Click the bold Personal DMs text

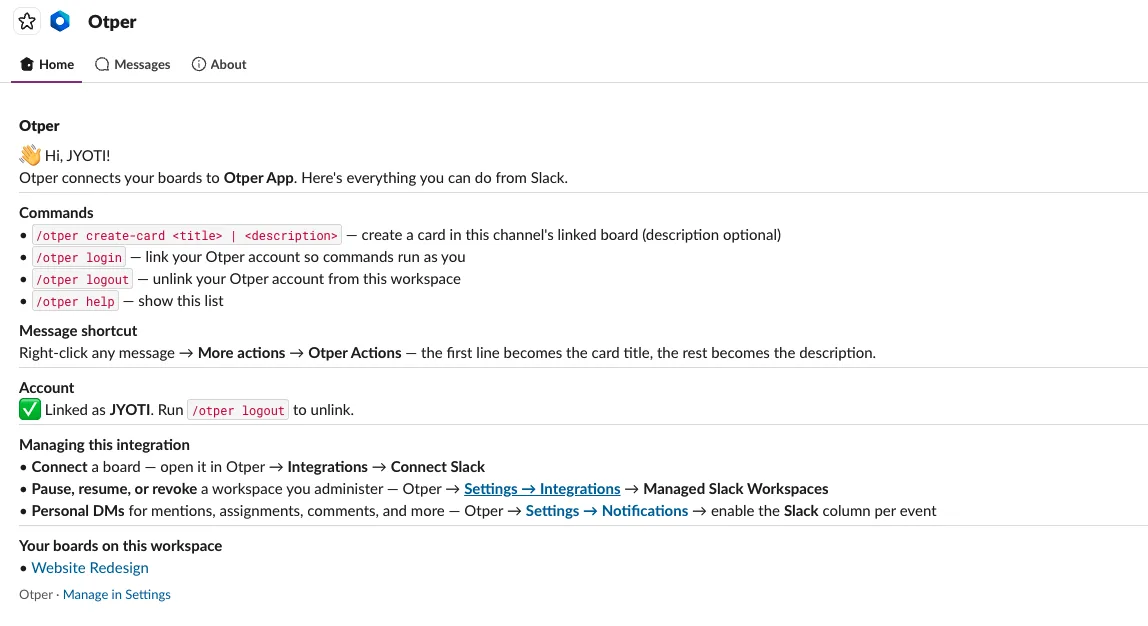[x=78, y=511]
